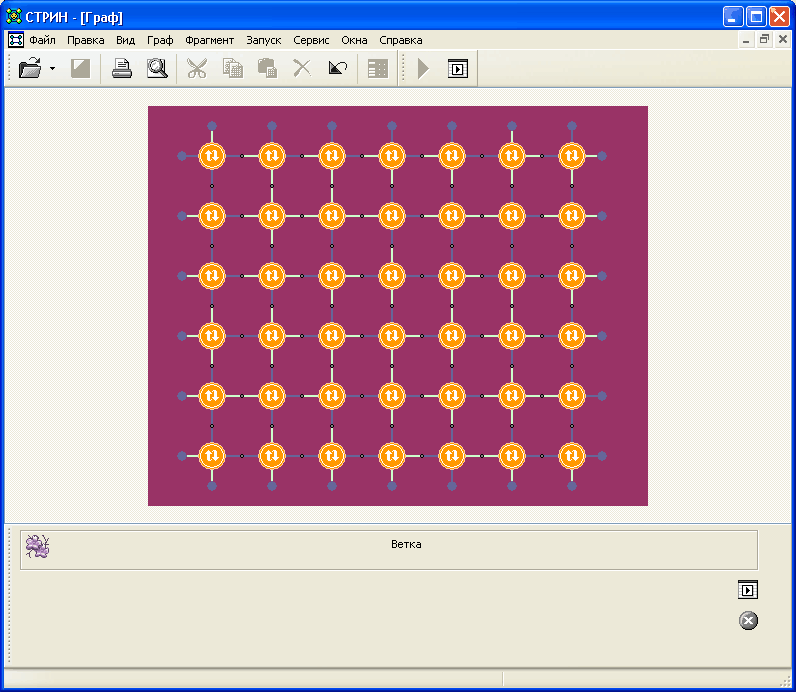Image resolution: width=796 pixels, height=692 pixels.
Task: Click the branch plant icon beside Ветка
Action: click(x=37, y=546)
